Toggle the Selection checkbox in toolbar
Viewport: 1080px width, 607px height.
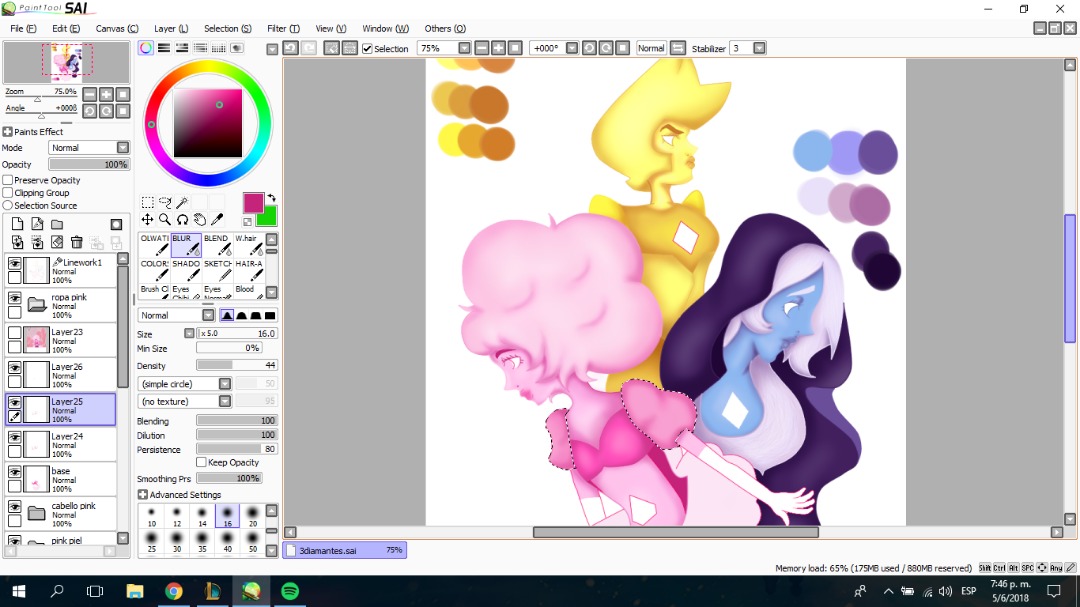click(x=367, y=48)
